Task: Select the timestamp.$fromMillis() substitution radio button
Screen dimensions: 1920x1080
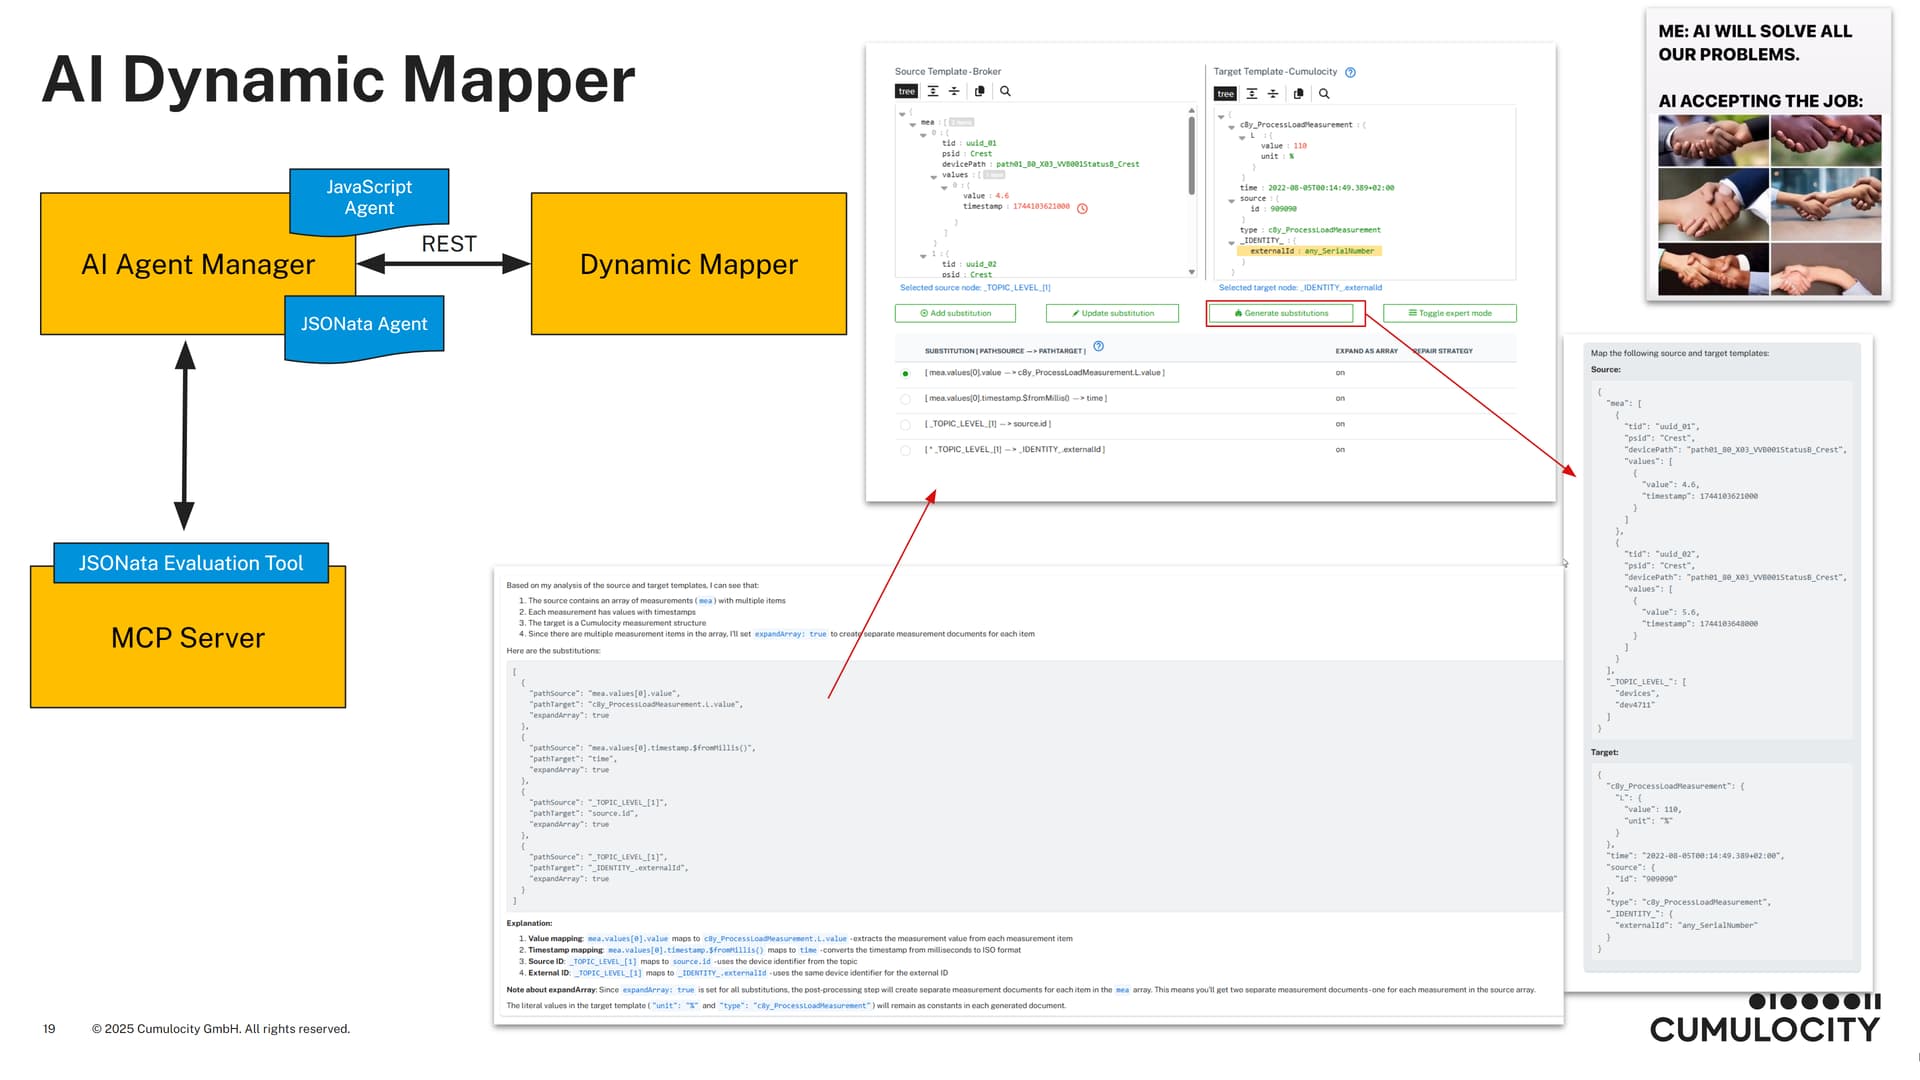Action: (x=905, y=399)
